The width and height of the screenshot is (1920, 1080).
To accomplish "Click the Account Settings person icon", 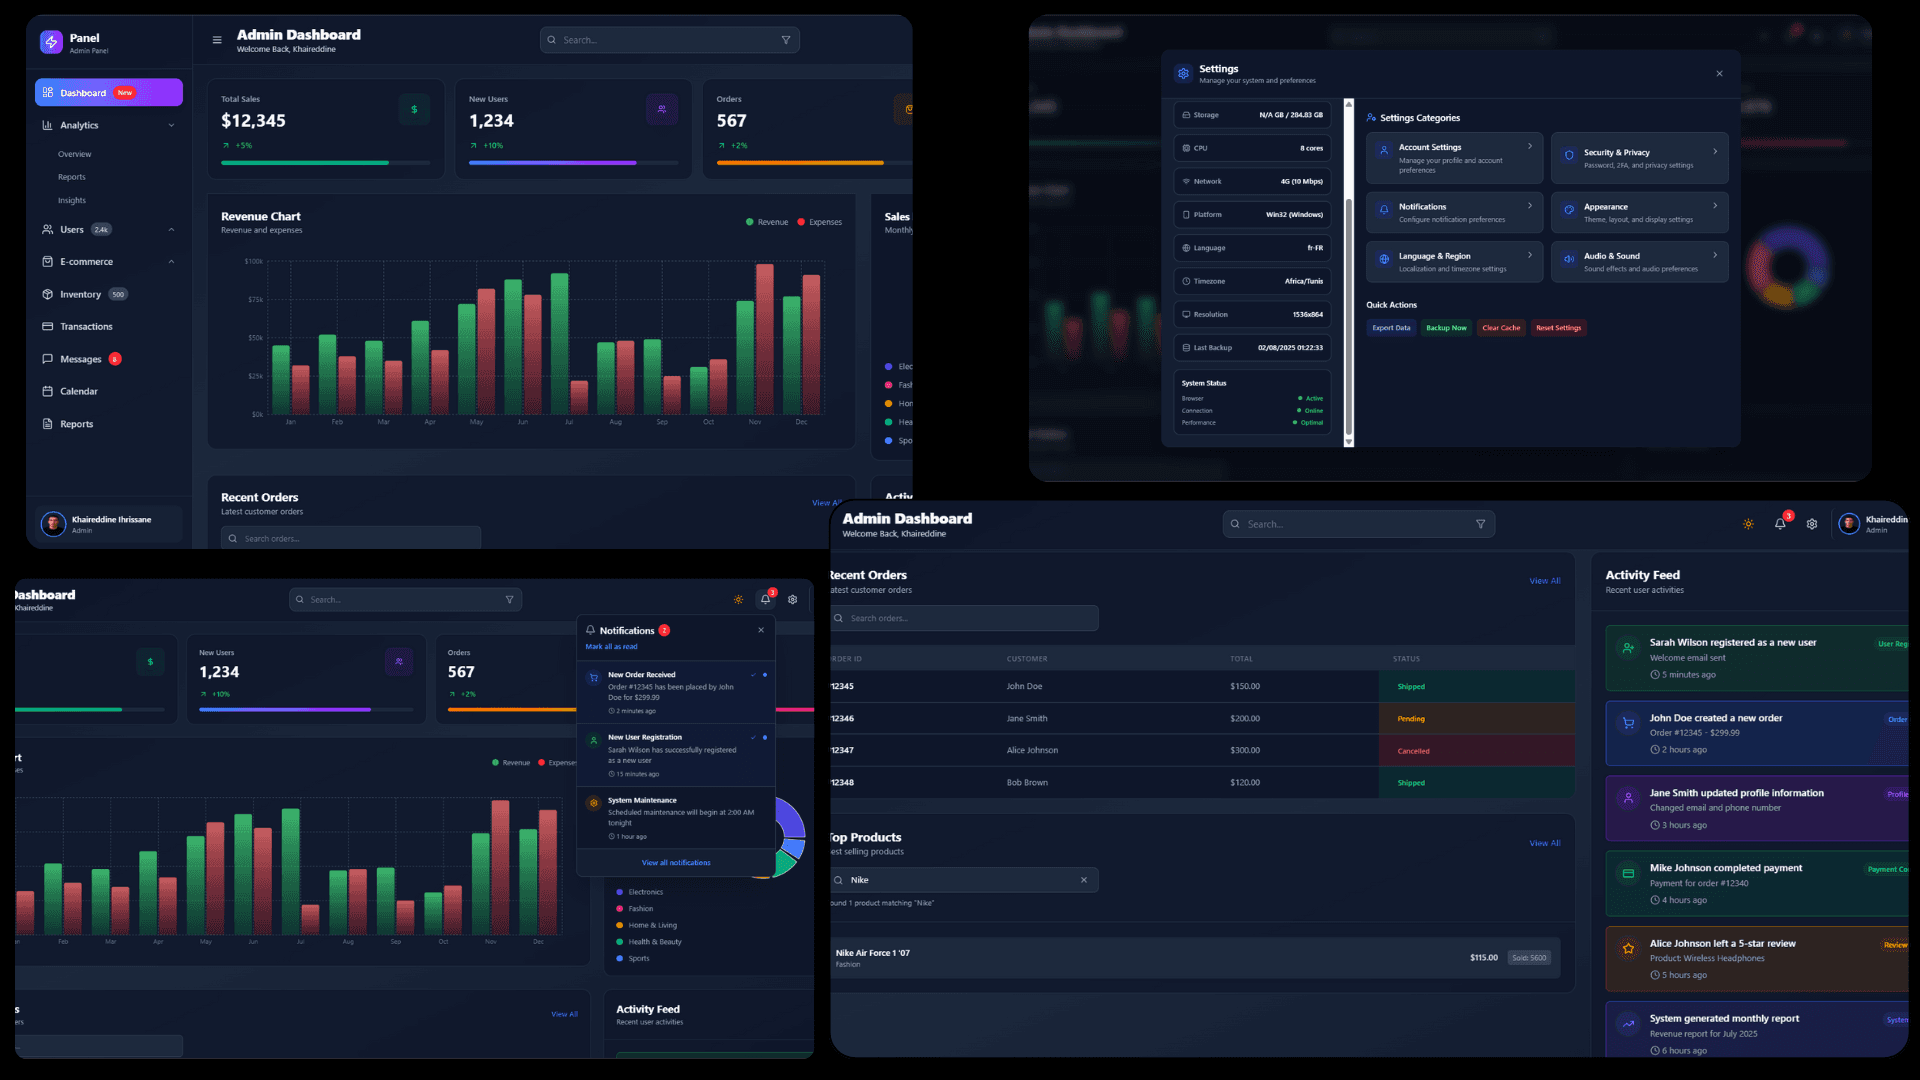I will point(1384,151).
